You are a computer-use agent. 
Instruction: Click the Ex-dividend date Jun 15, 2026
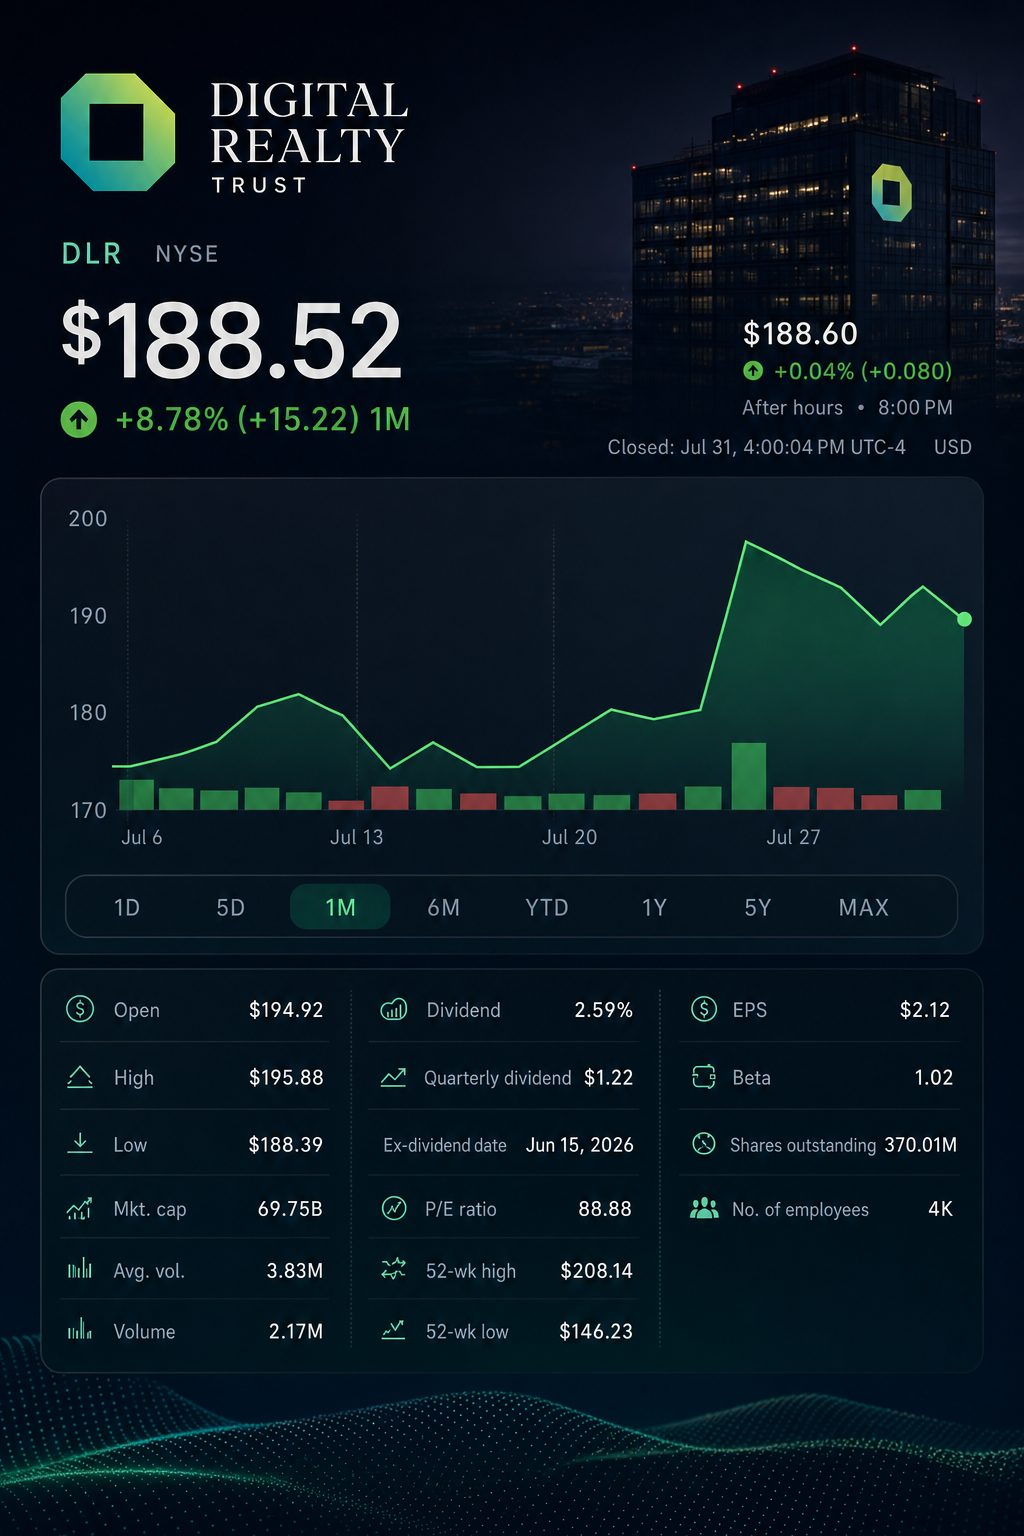point(580,1145)
